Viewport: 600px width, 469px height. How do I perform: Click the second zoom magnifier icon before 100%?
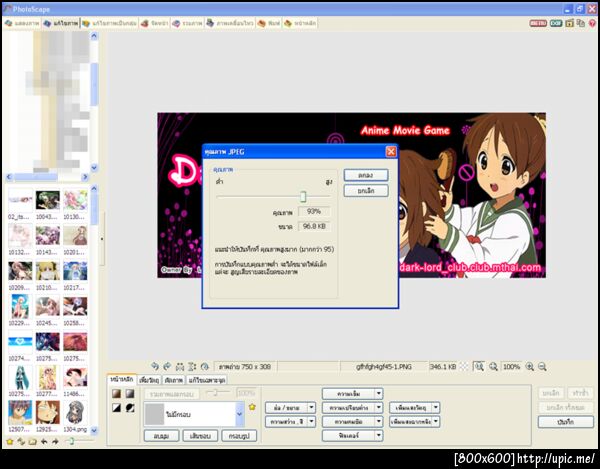tap(493, 366)
